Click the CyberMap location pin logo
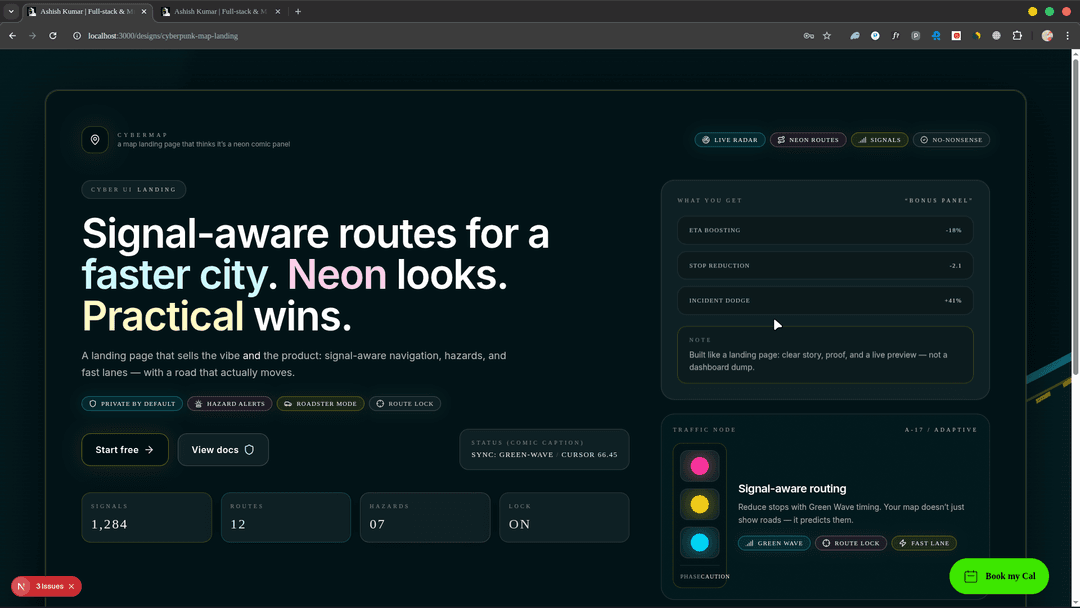Image resolution: width=1080 pixels, height=608 pixels. [x=95, y=140]
